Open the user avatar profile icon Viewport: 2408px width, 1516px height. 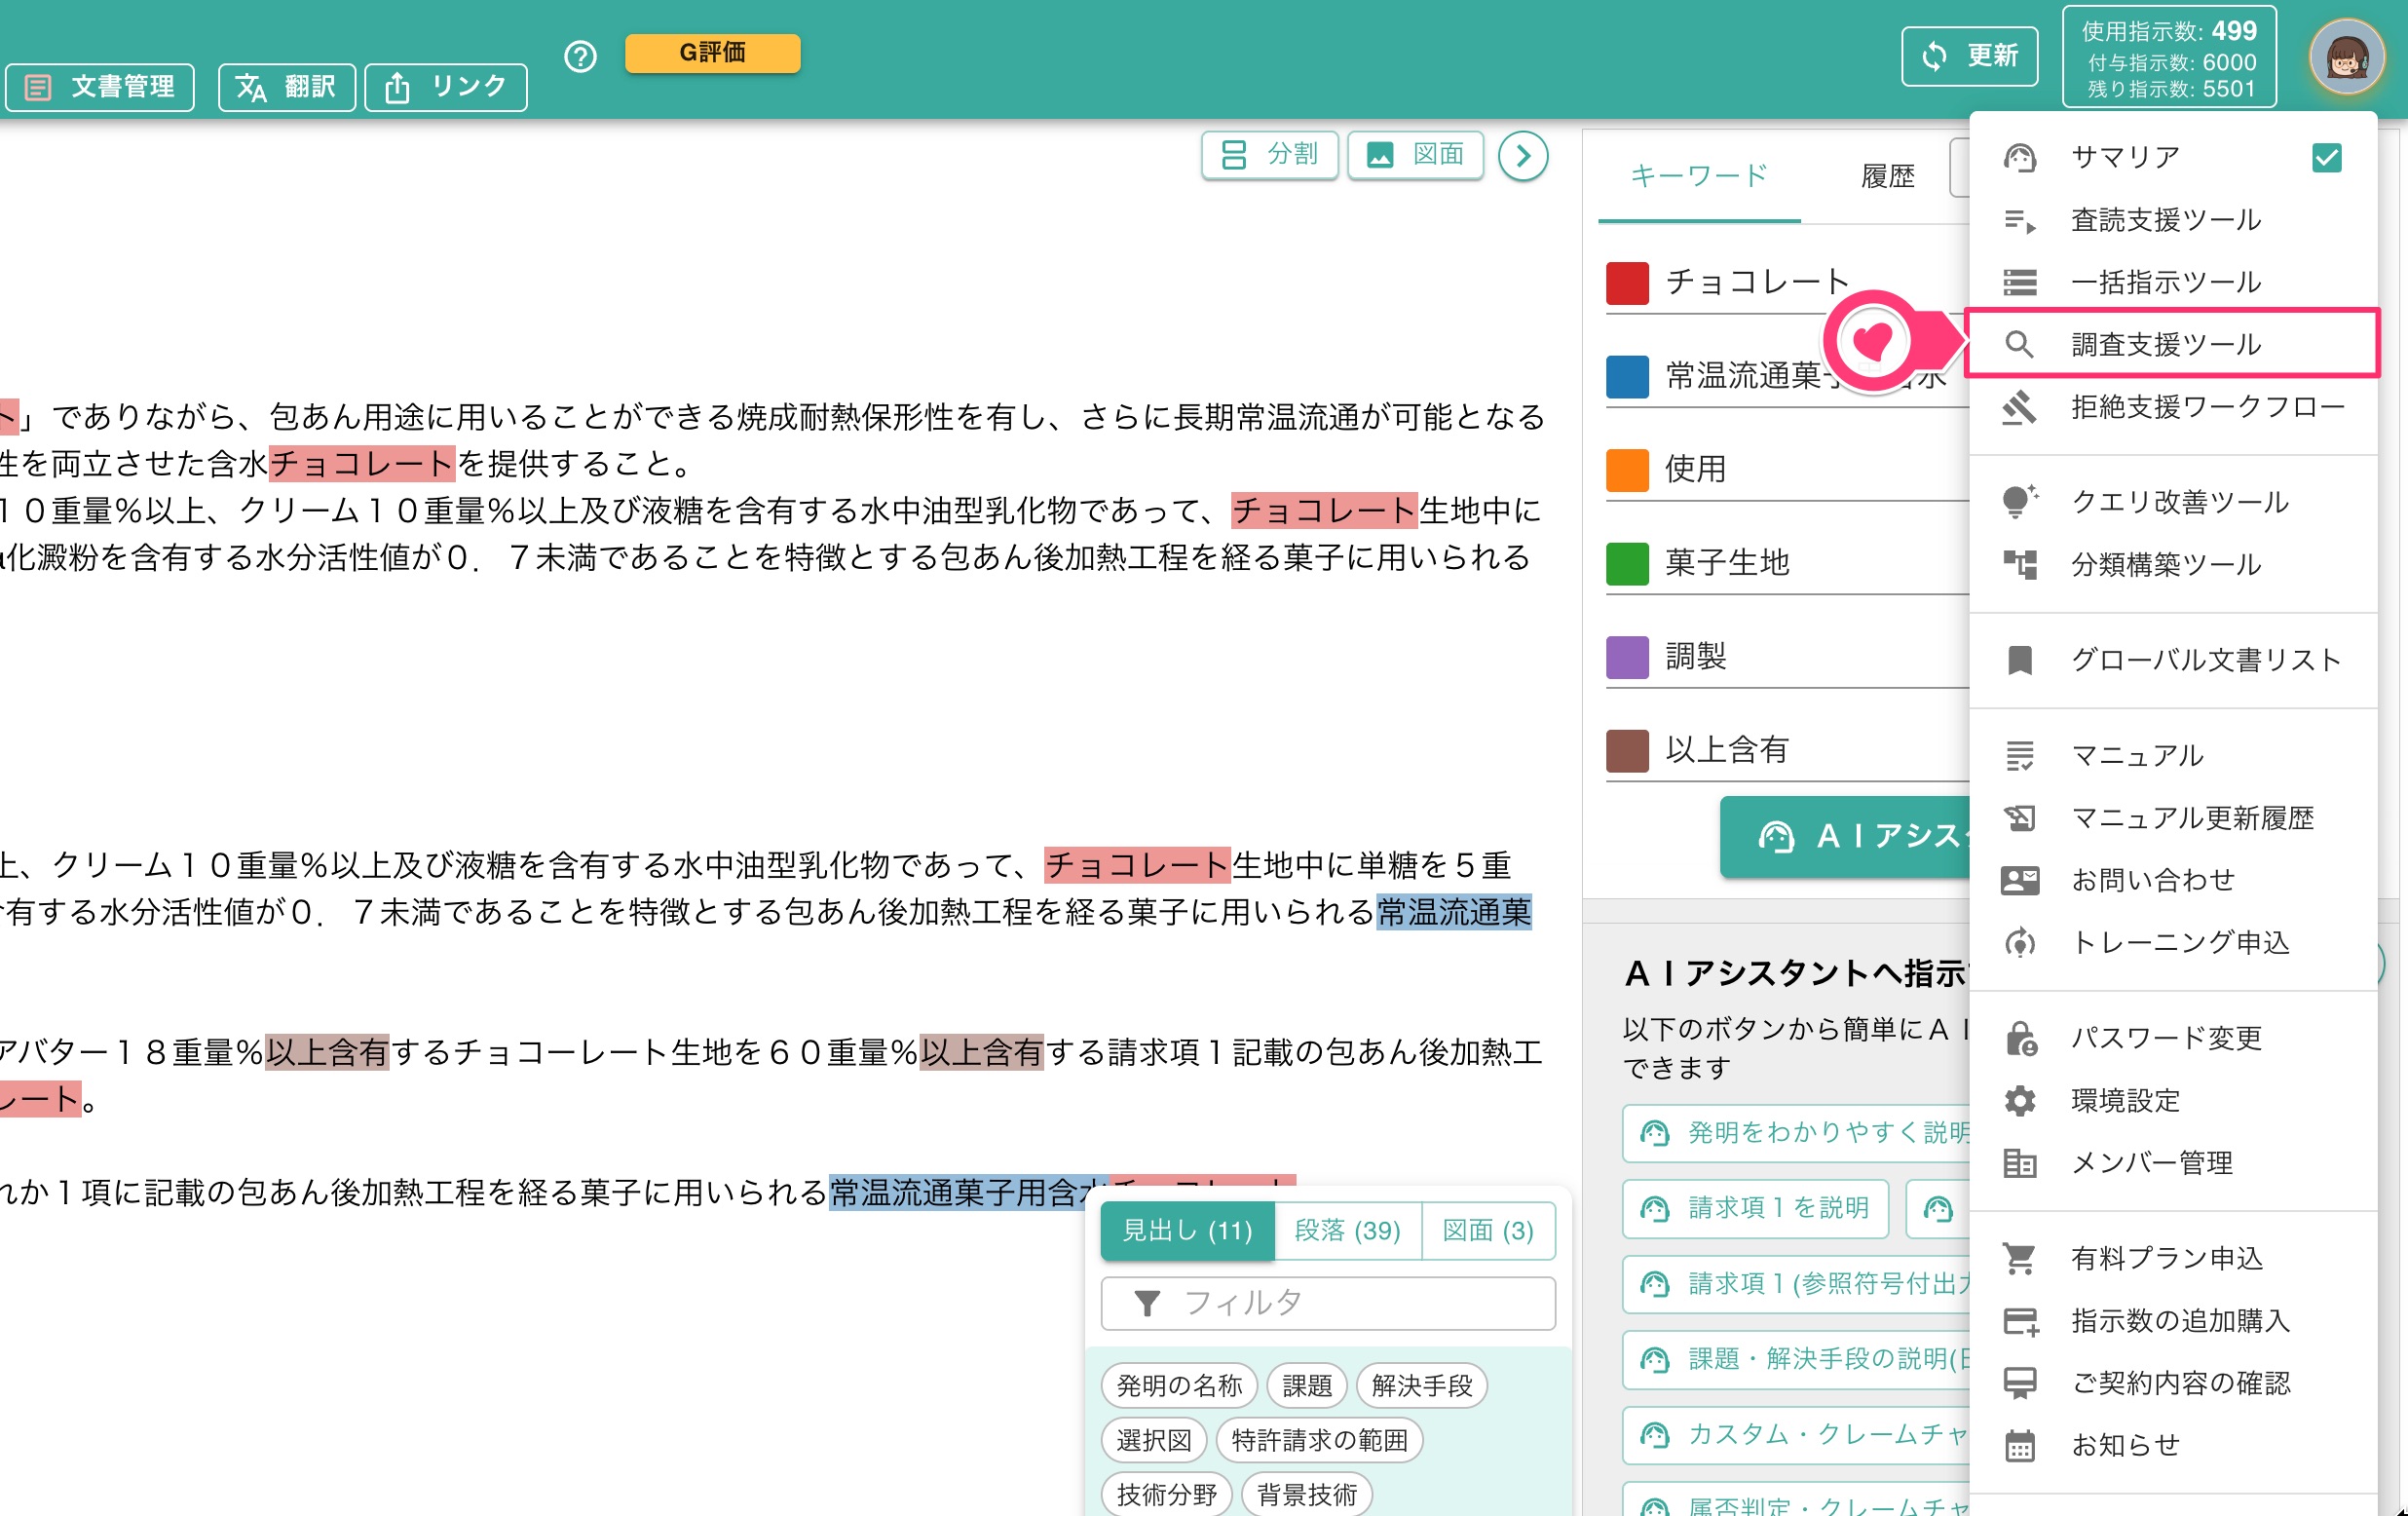coord(2346,57)
